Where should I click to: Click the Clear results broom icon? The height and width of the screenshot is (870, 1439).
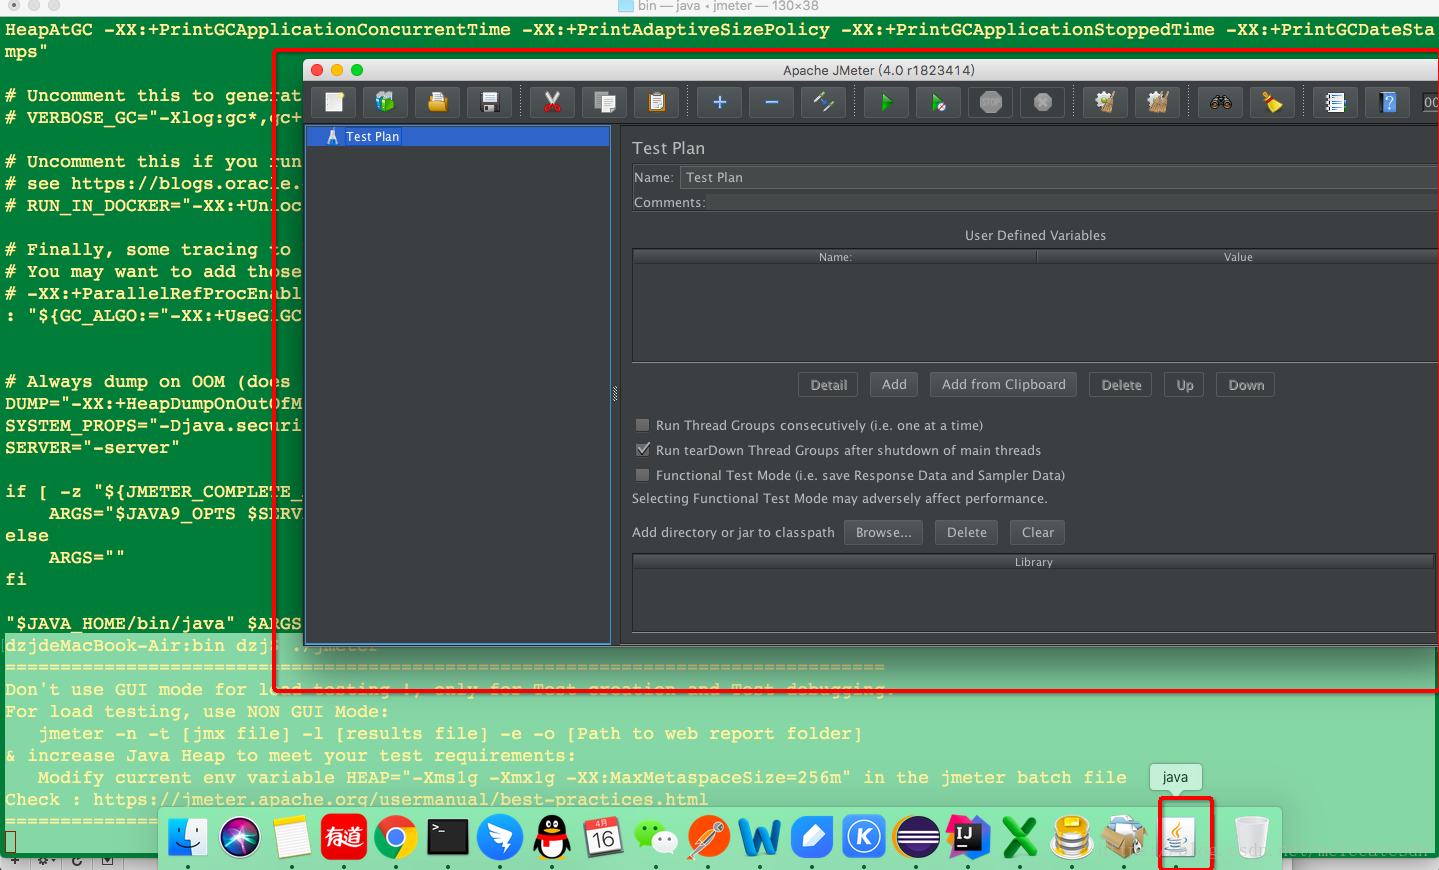coord(1105,102)
